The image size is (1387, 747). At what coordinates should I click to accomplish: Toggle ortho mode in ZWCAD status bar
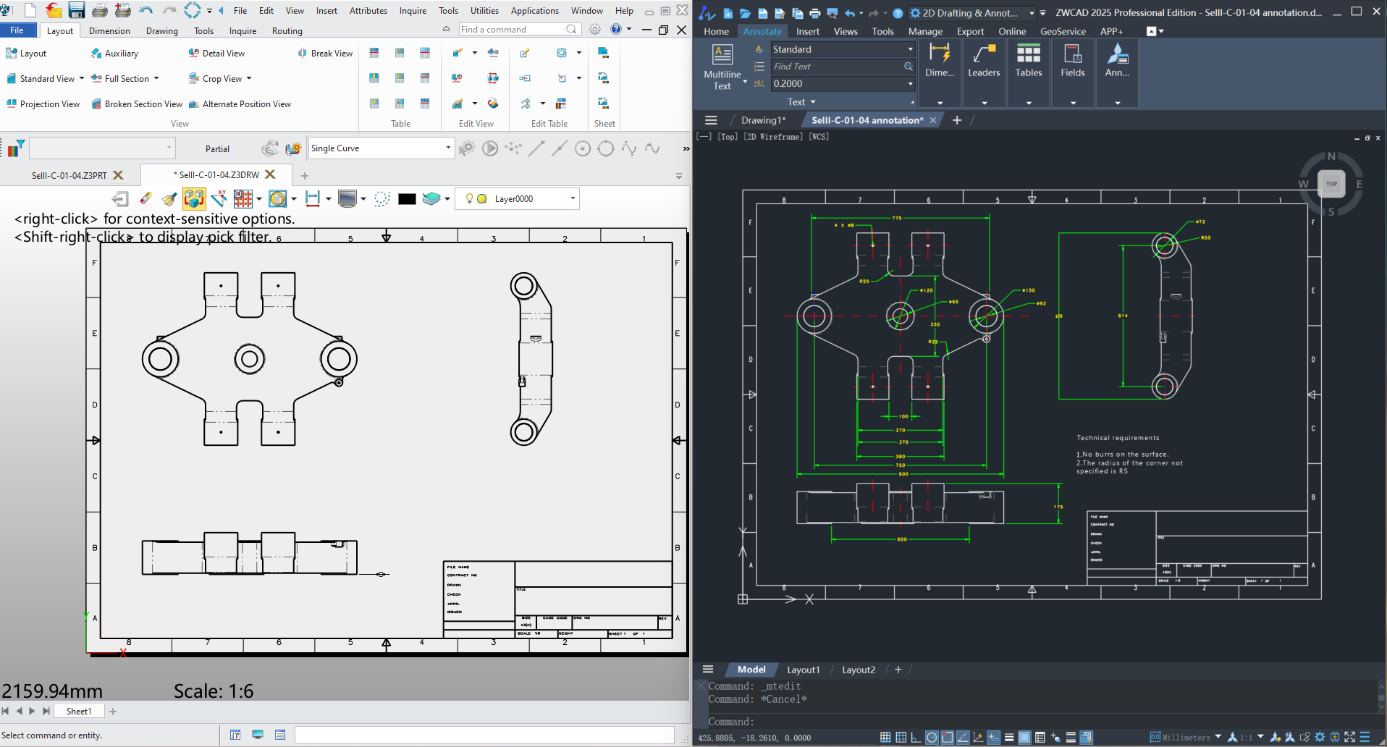pos(916,737)
